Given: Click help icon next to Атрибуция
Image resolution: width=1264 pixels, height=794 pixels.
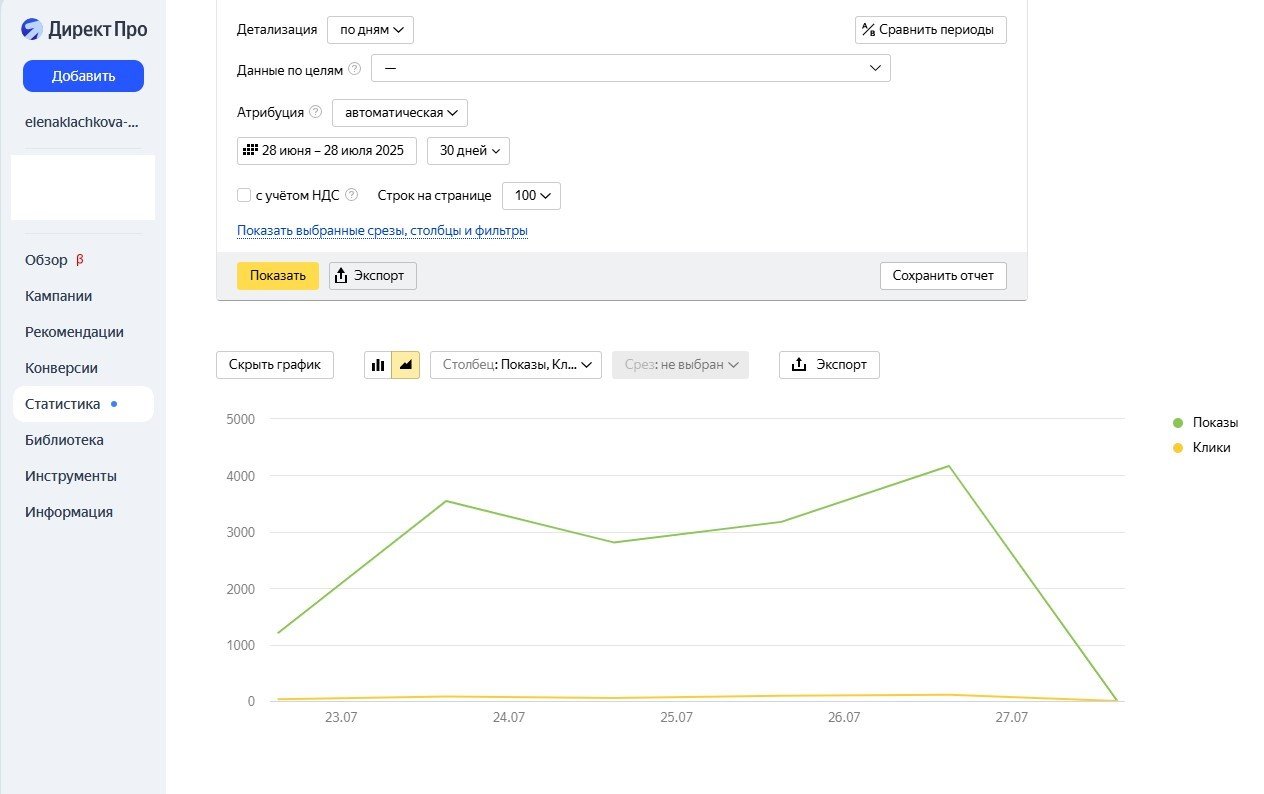Looking at the screenshot, I should point(315,112).
